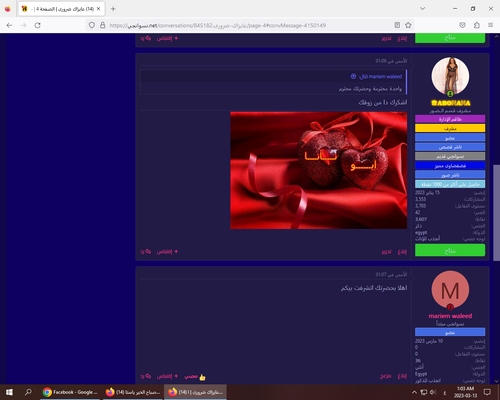This screenshot has width=500, height=400.
Task: Switch to Chrome Facebook taskbar window
Action: pos(70,392)
